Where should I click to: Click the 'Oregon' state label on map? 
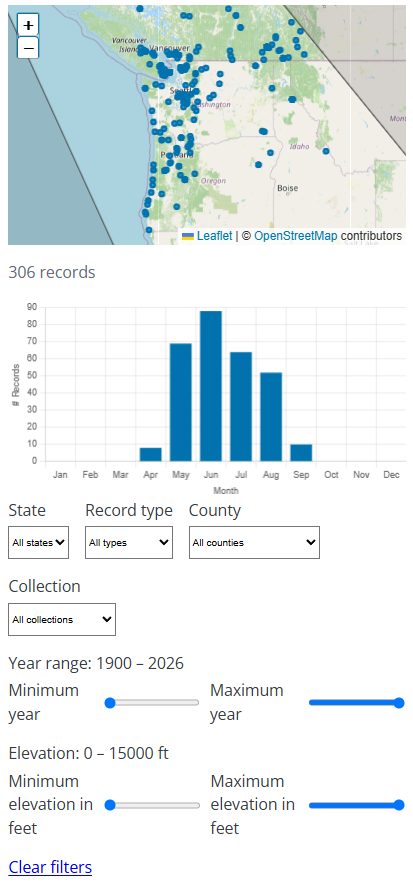click(x=213, y=181)
